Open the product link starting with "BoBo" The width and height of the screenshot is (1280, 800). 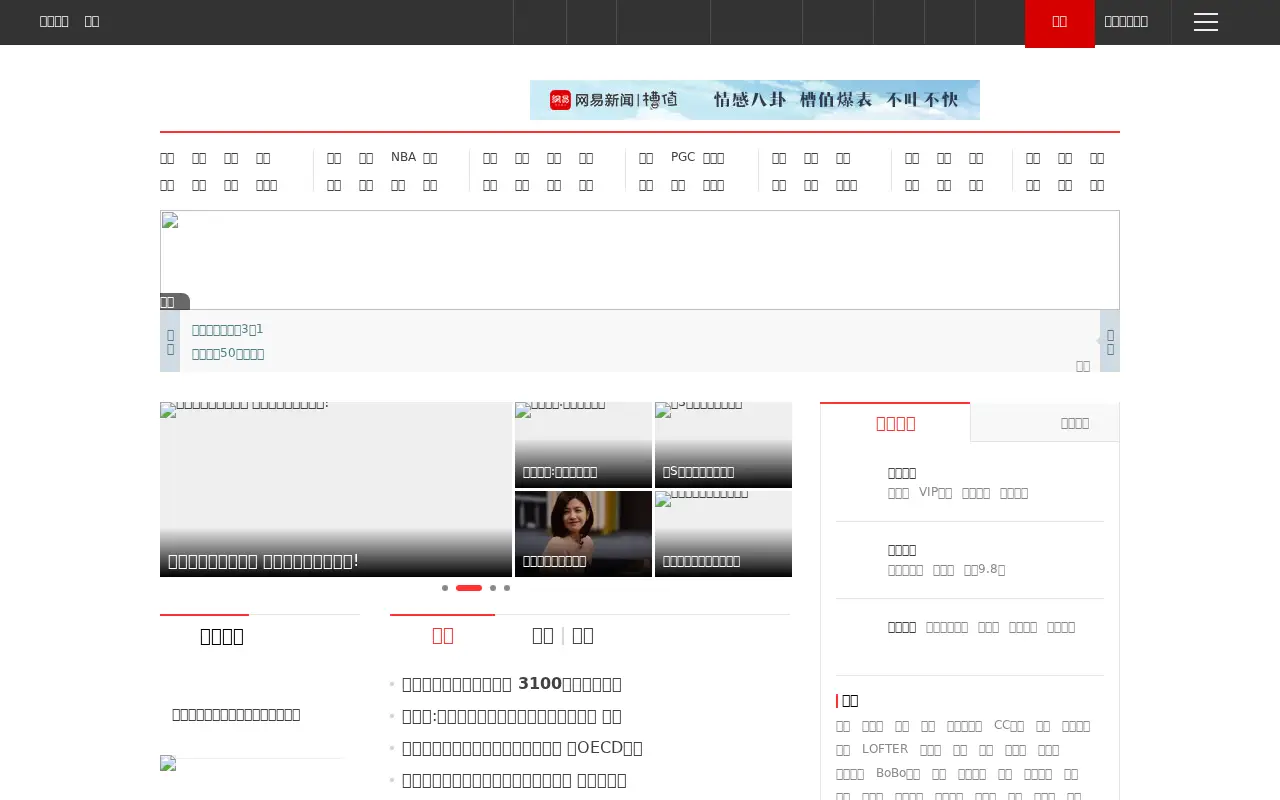pyautogui.click(x=898, y=773)
